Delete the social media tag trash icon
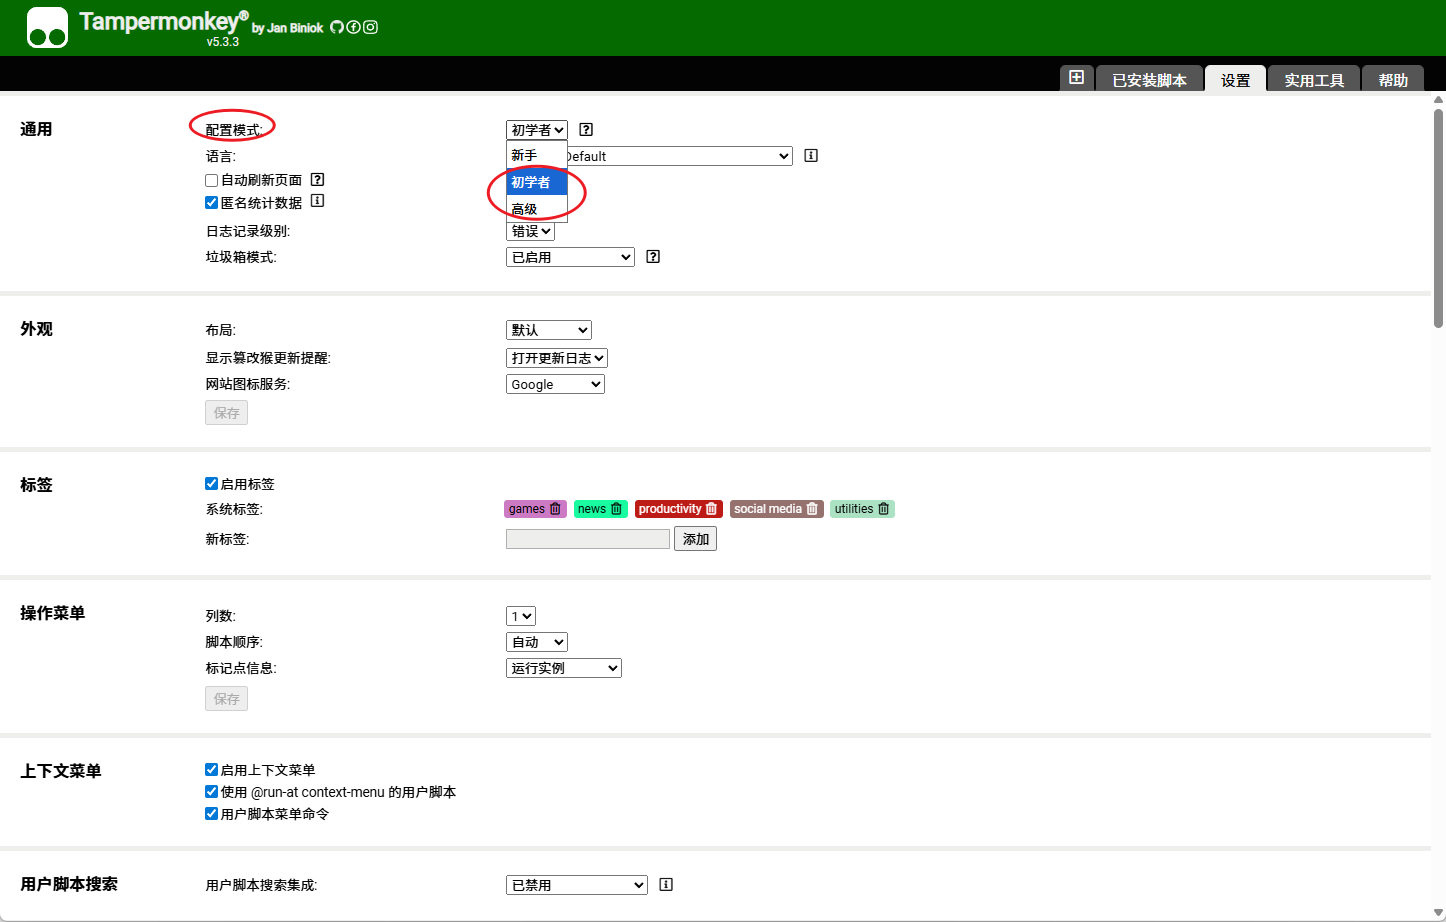The height and width of the screenshot is (922, 1446). pos(812,509)
